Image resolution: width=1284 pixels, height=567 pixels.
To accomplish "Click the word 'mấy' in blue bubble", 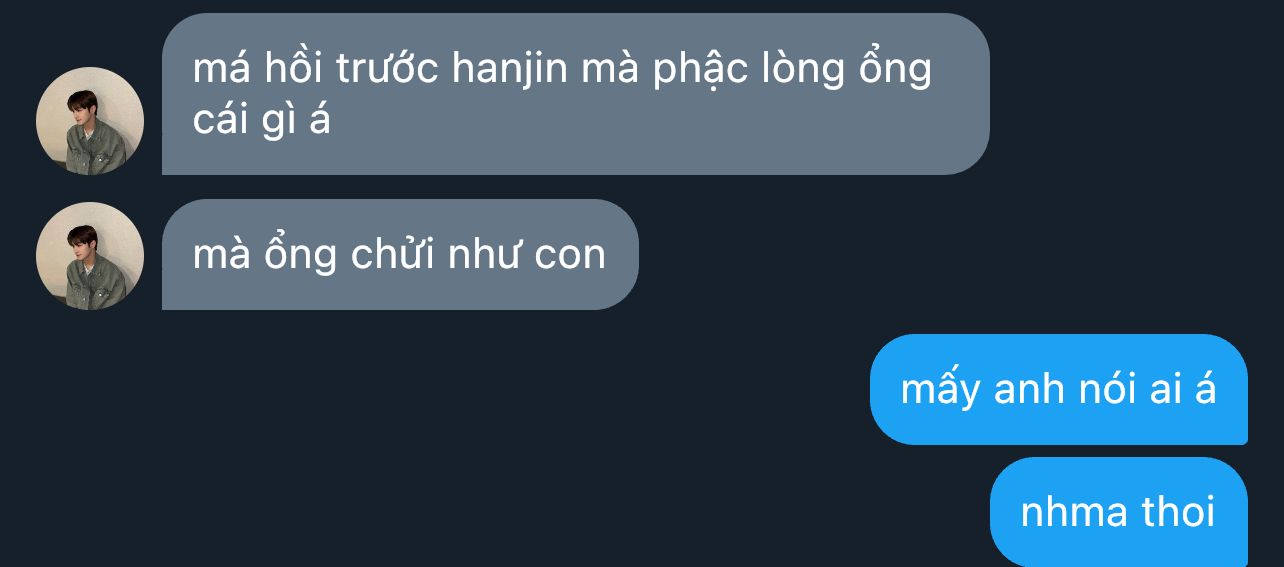I will tap(940, 390).
